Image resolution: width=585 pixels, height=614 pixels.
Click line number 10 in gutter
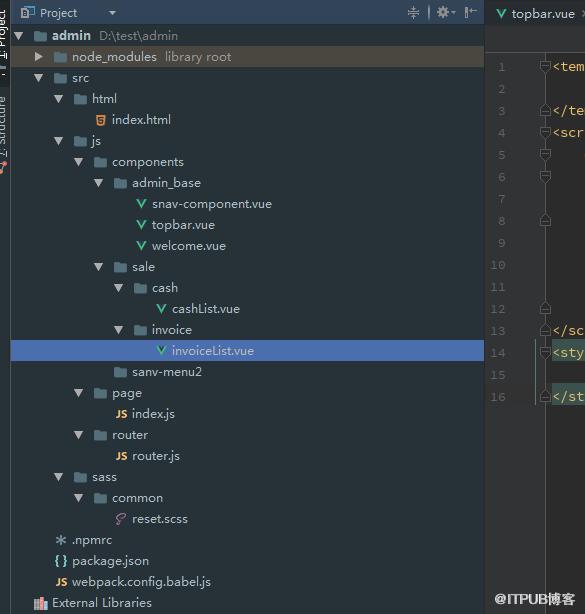(x=498, y=265)
